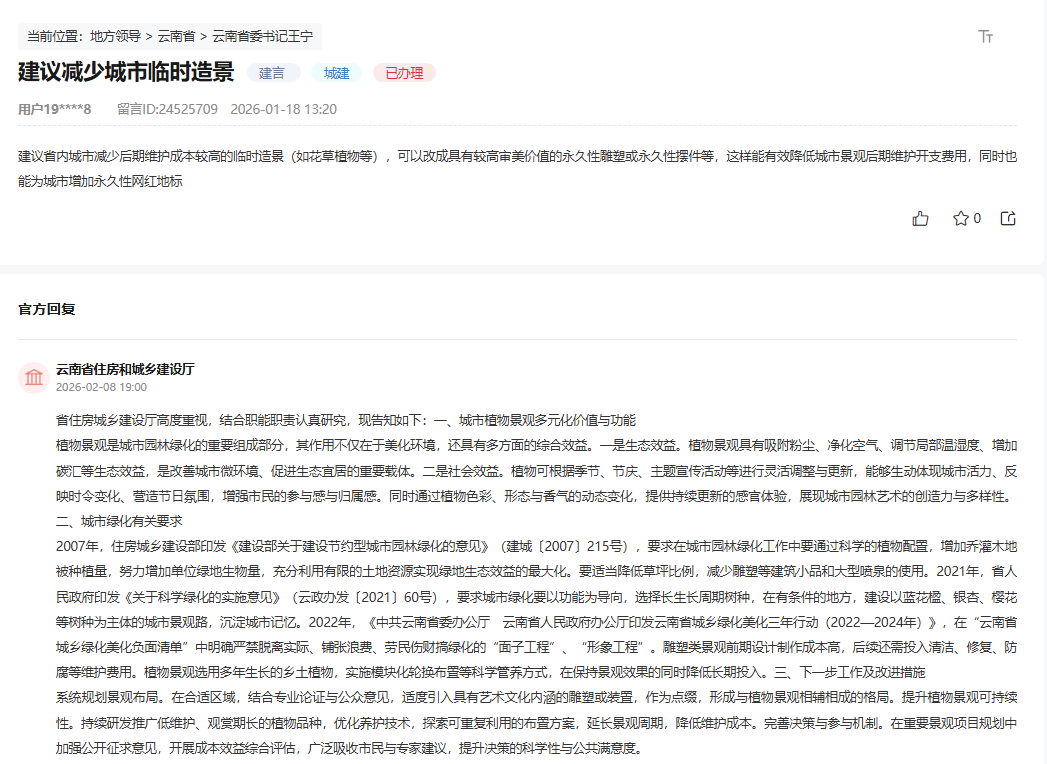Adjust text size with the Tt icon
The width and height of the screenshot is (1047, 764).
[985, 36]
